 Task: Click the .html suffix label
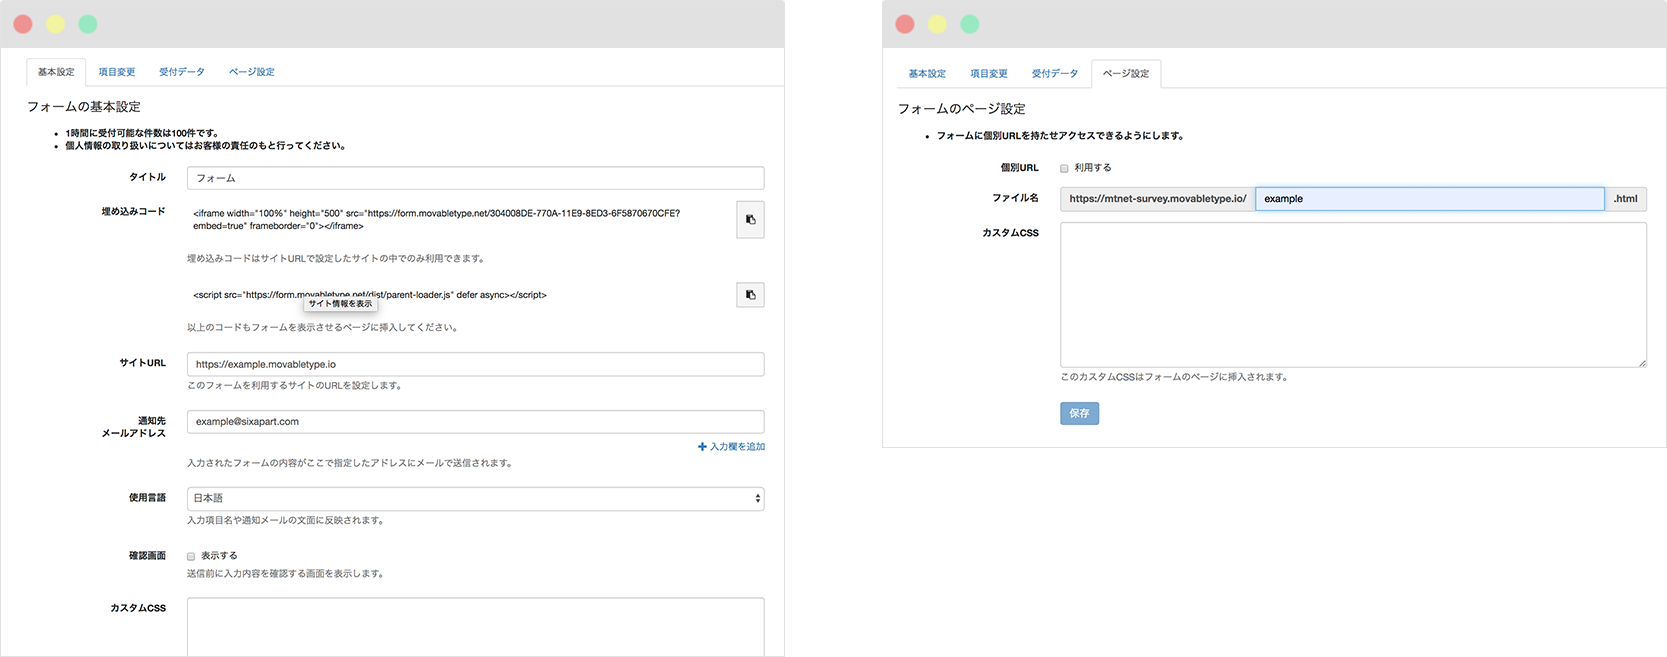(1626, 199)
